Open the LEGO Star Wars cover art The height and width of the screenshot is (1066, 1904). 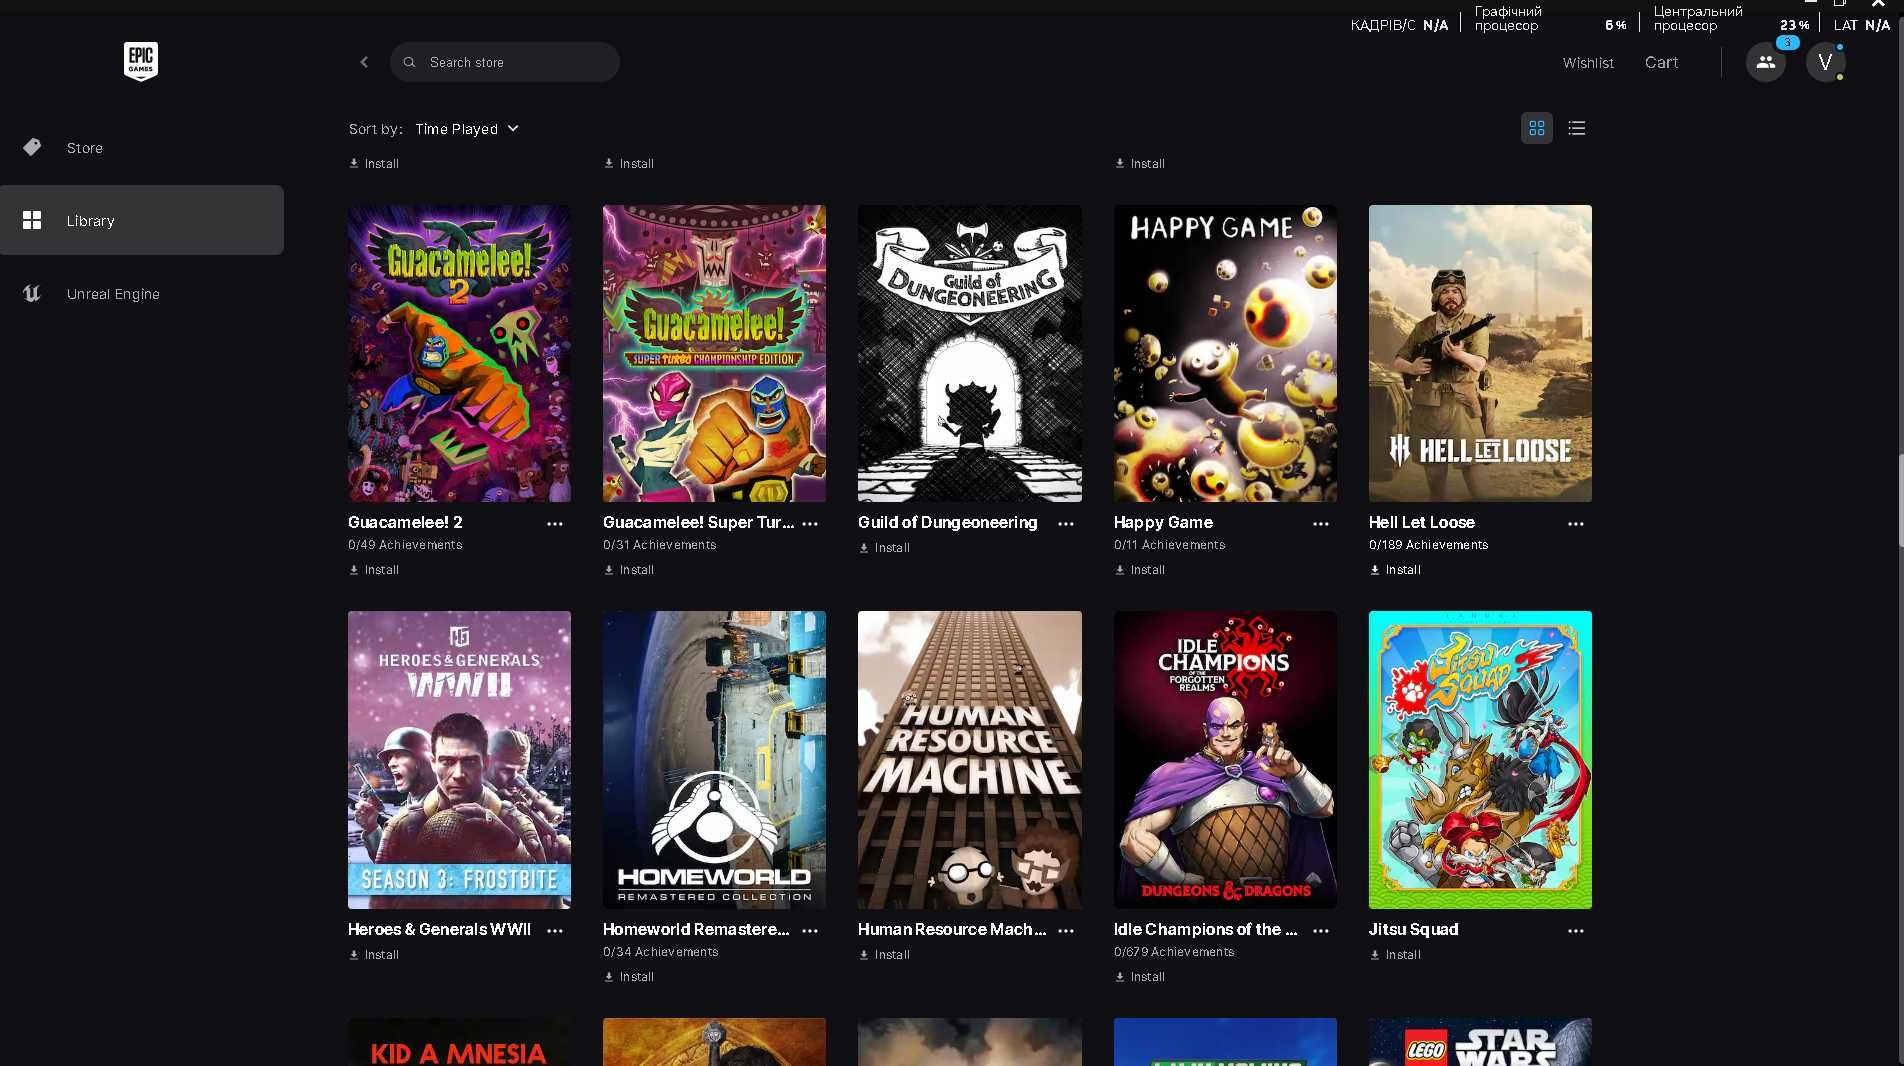(1480, 1042)
